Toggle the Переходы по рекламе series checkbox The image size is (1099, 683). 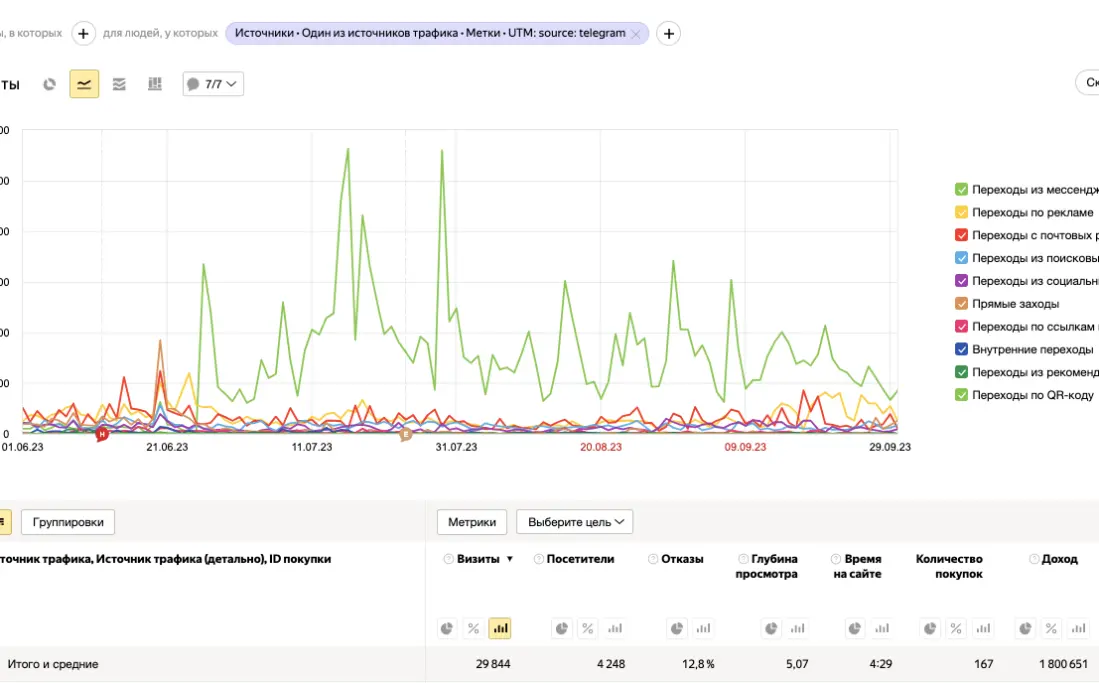click(x=961, y=212)
